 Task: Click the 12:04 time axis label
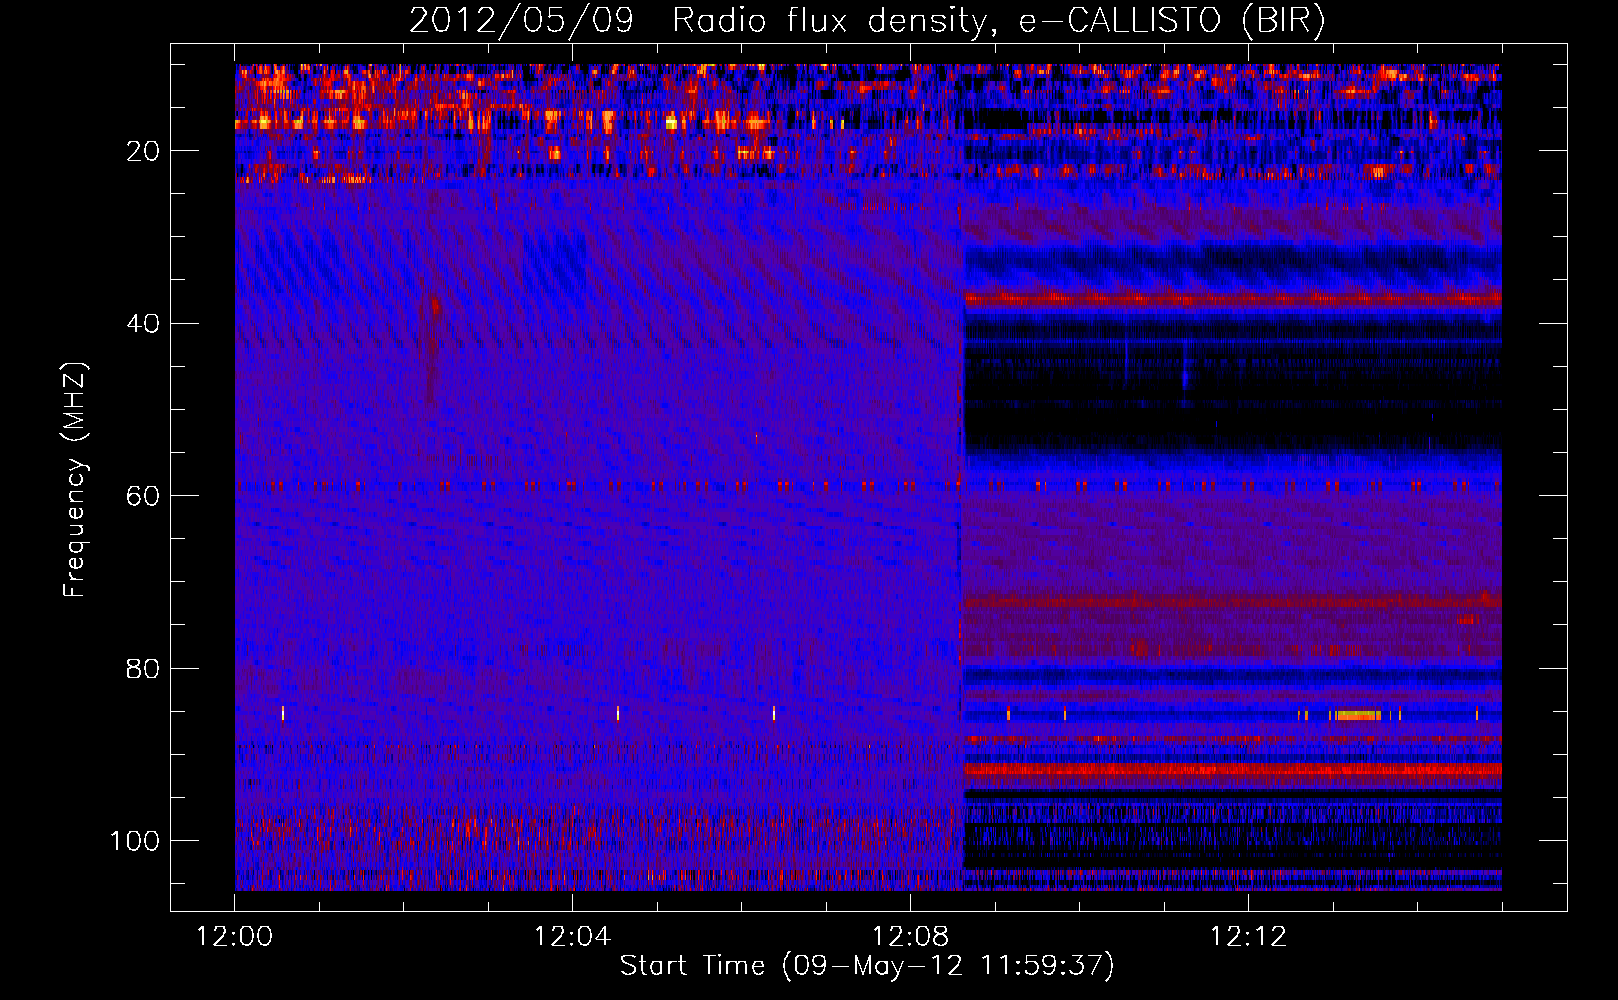click(572, 937)
